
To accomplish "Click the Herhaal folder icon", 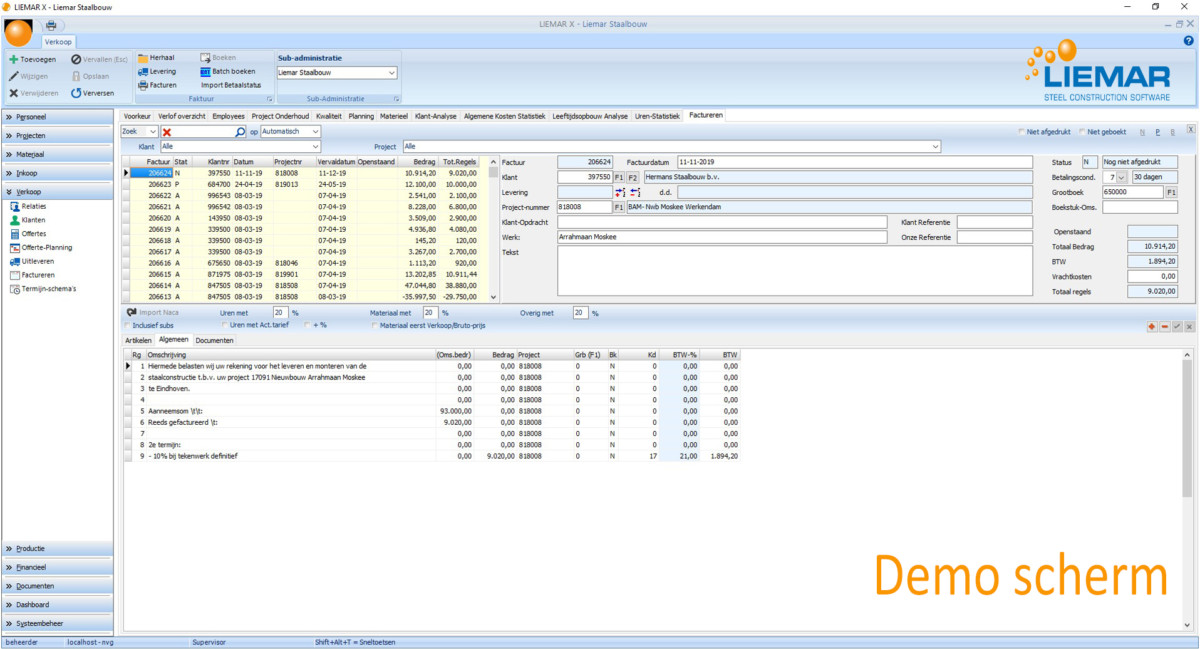I will pos(143,58).
